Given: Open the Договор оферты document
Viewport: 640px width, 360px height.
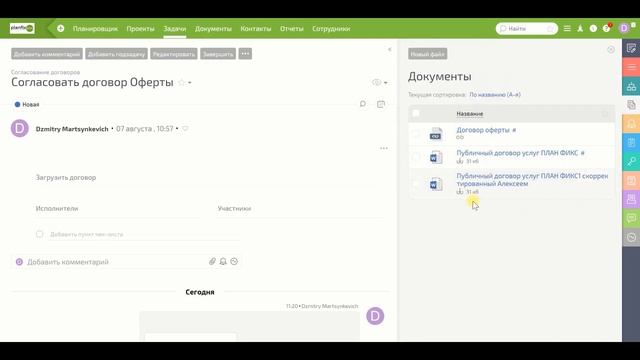Looking at the screenshot, I should click(x=483, y=130).
